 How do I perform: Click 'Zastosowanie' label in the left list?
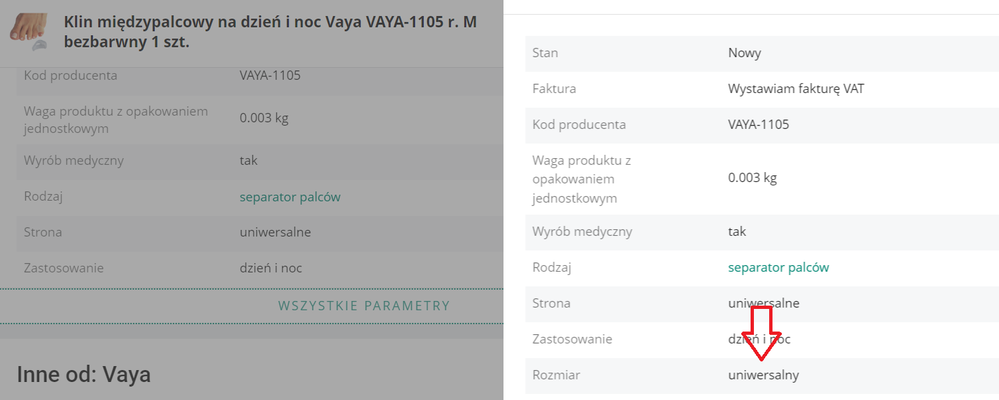(64, 268)
